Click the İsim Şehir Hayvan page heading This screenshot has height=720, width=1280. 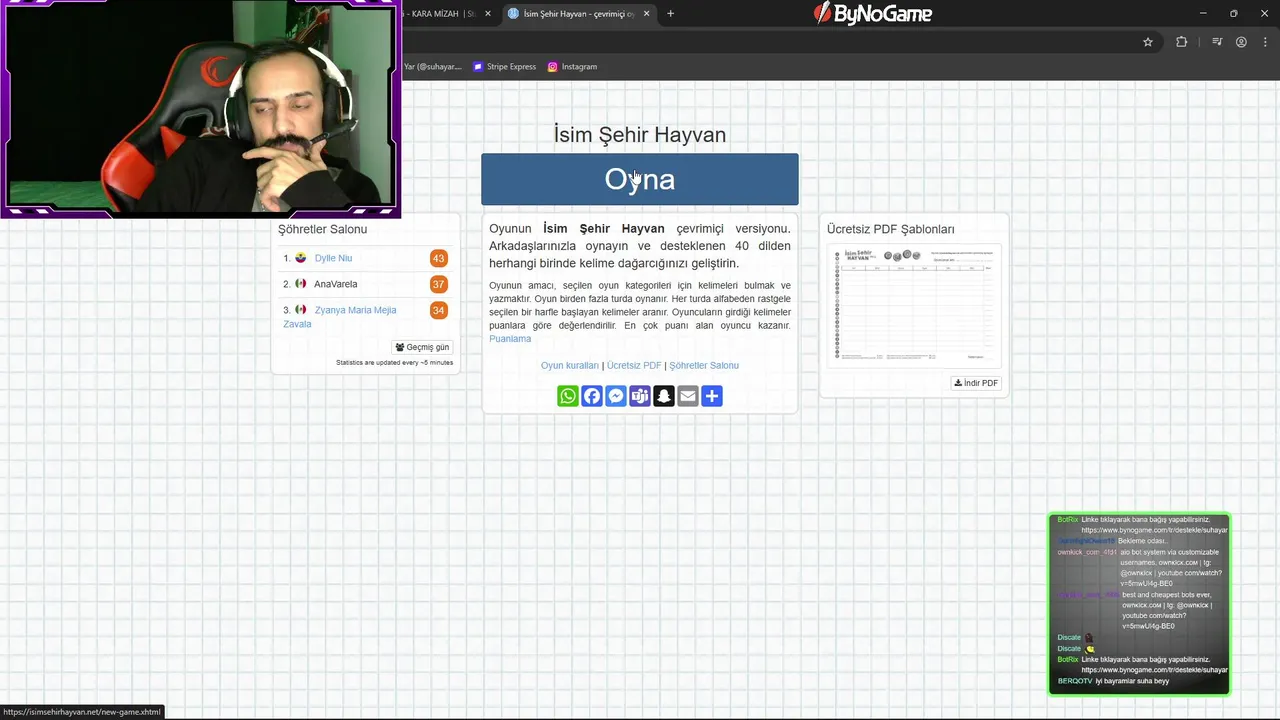640,134
